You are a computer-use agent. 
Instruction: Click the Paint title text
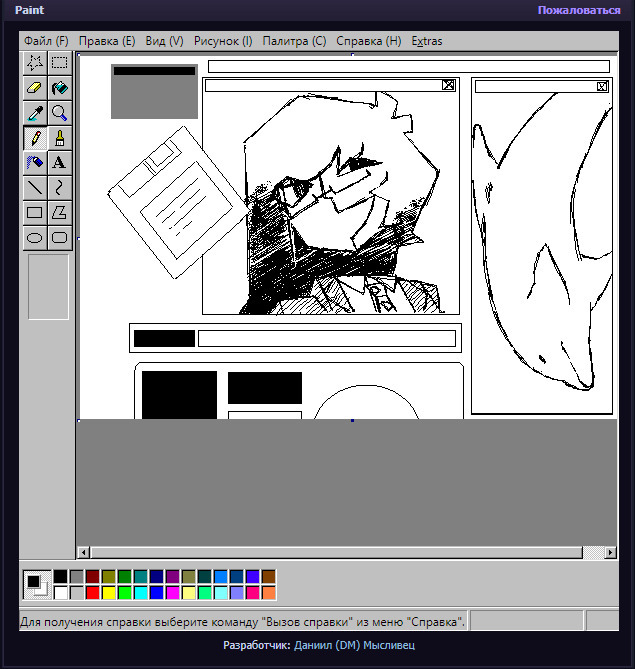29,10
